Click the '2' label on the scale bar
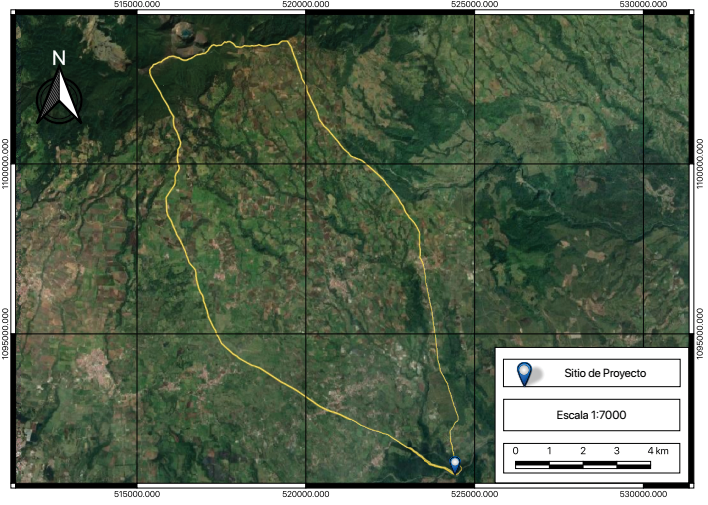 (x=583, y=451)
